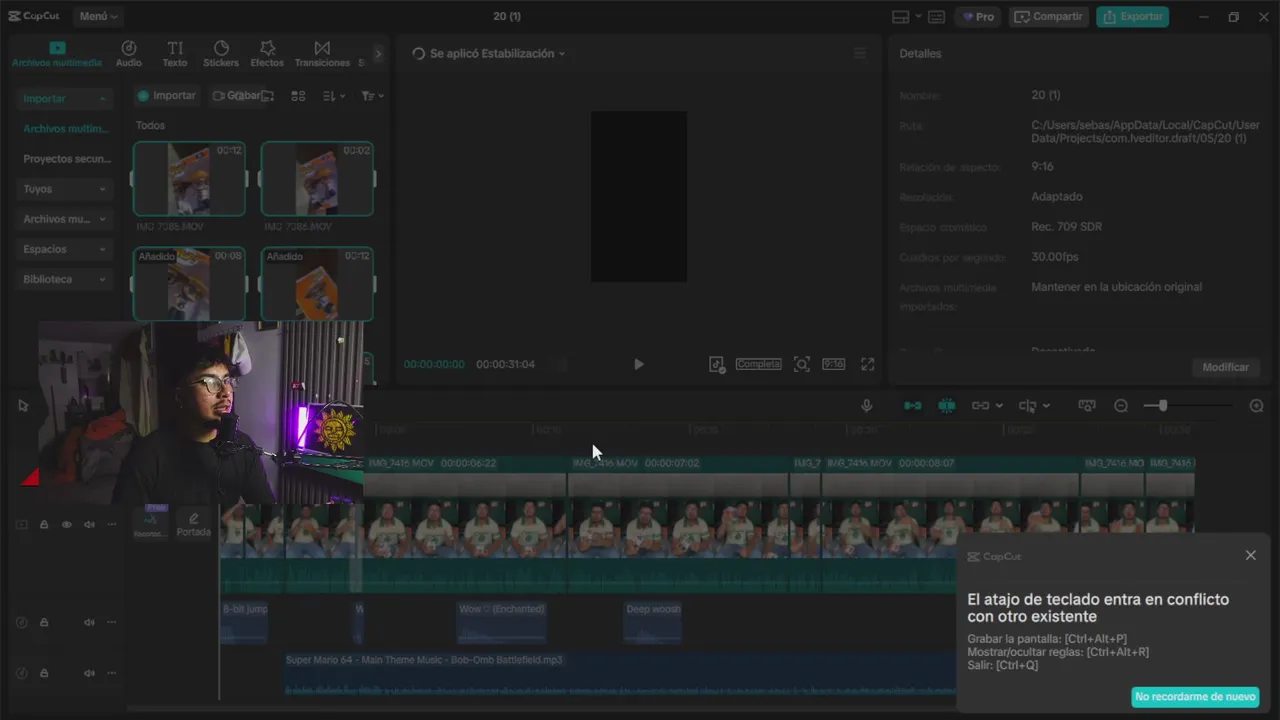Screen dimensions: 1280x720
Task: Enter full screen preview
Action: point(868,364)
